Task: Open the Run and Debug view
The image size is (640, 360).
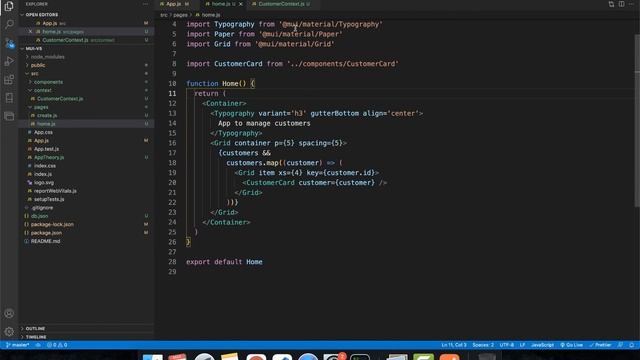Action: 9,61
